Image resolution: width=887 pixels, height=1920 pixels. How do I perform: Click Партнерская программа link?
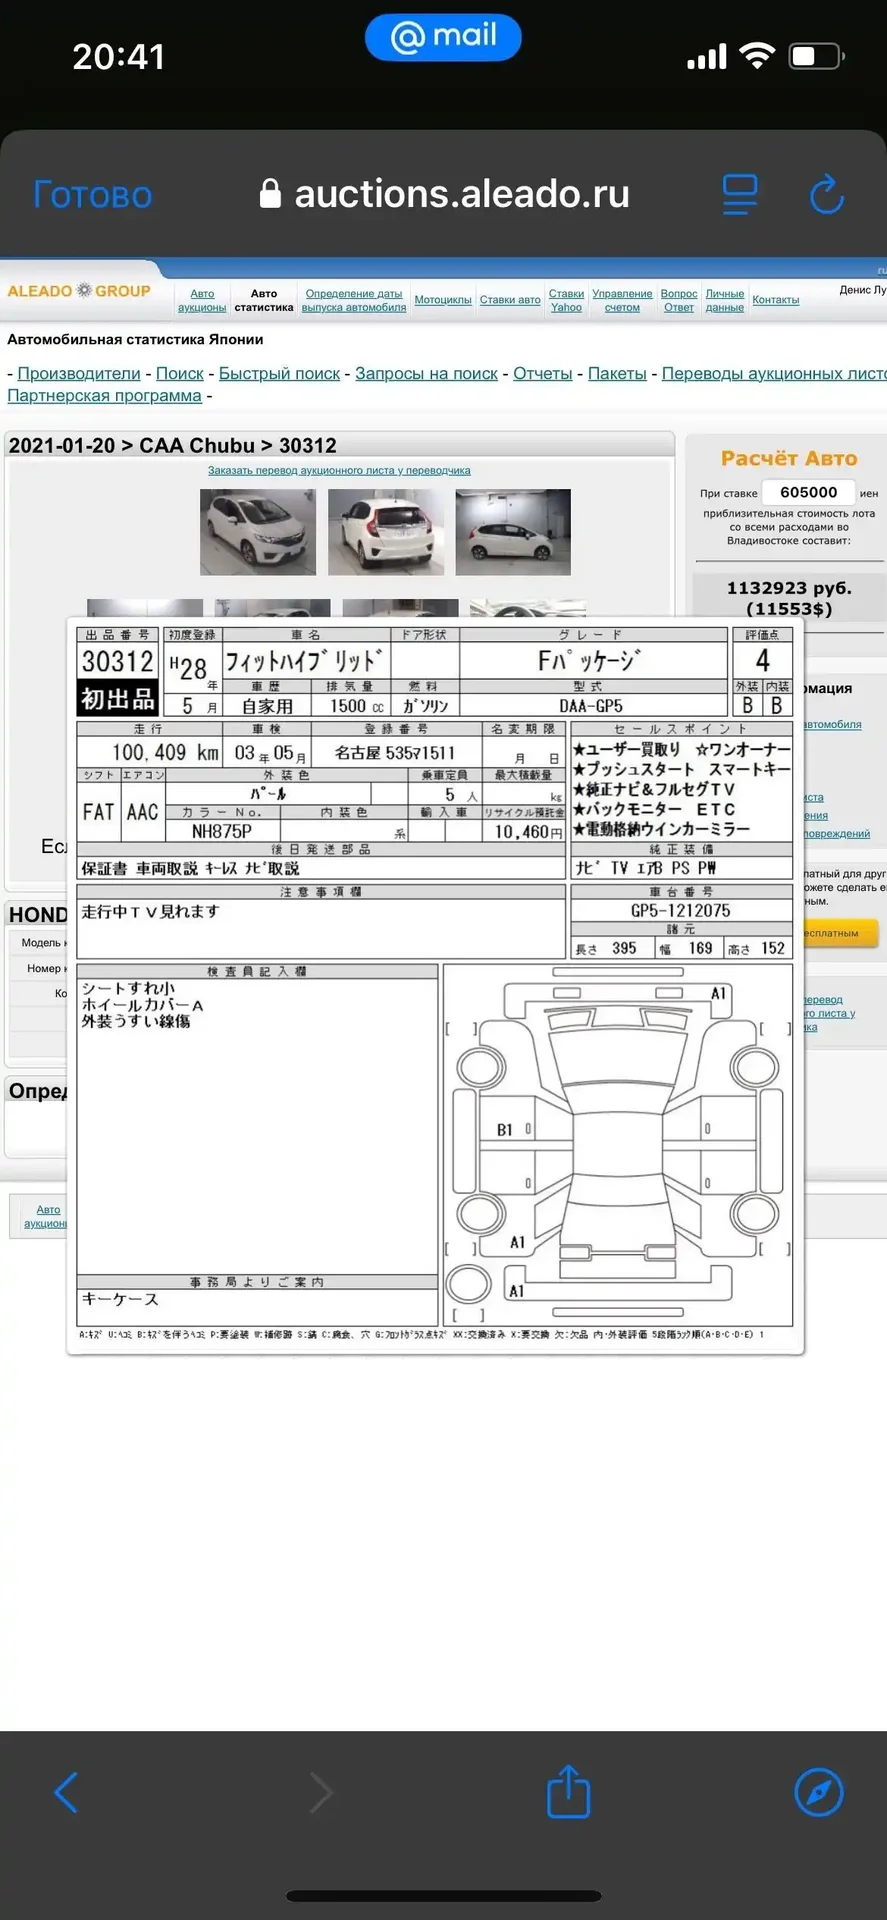click(104, 396)
